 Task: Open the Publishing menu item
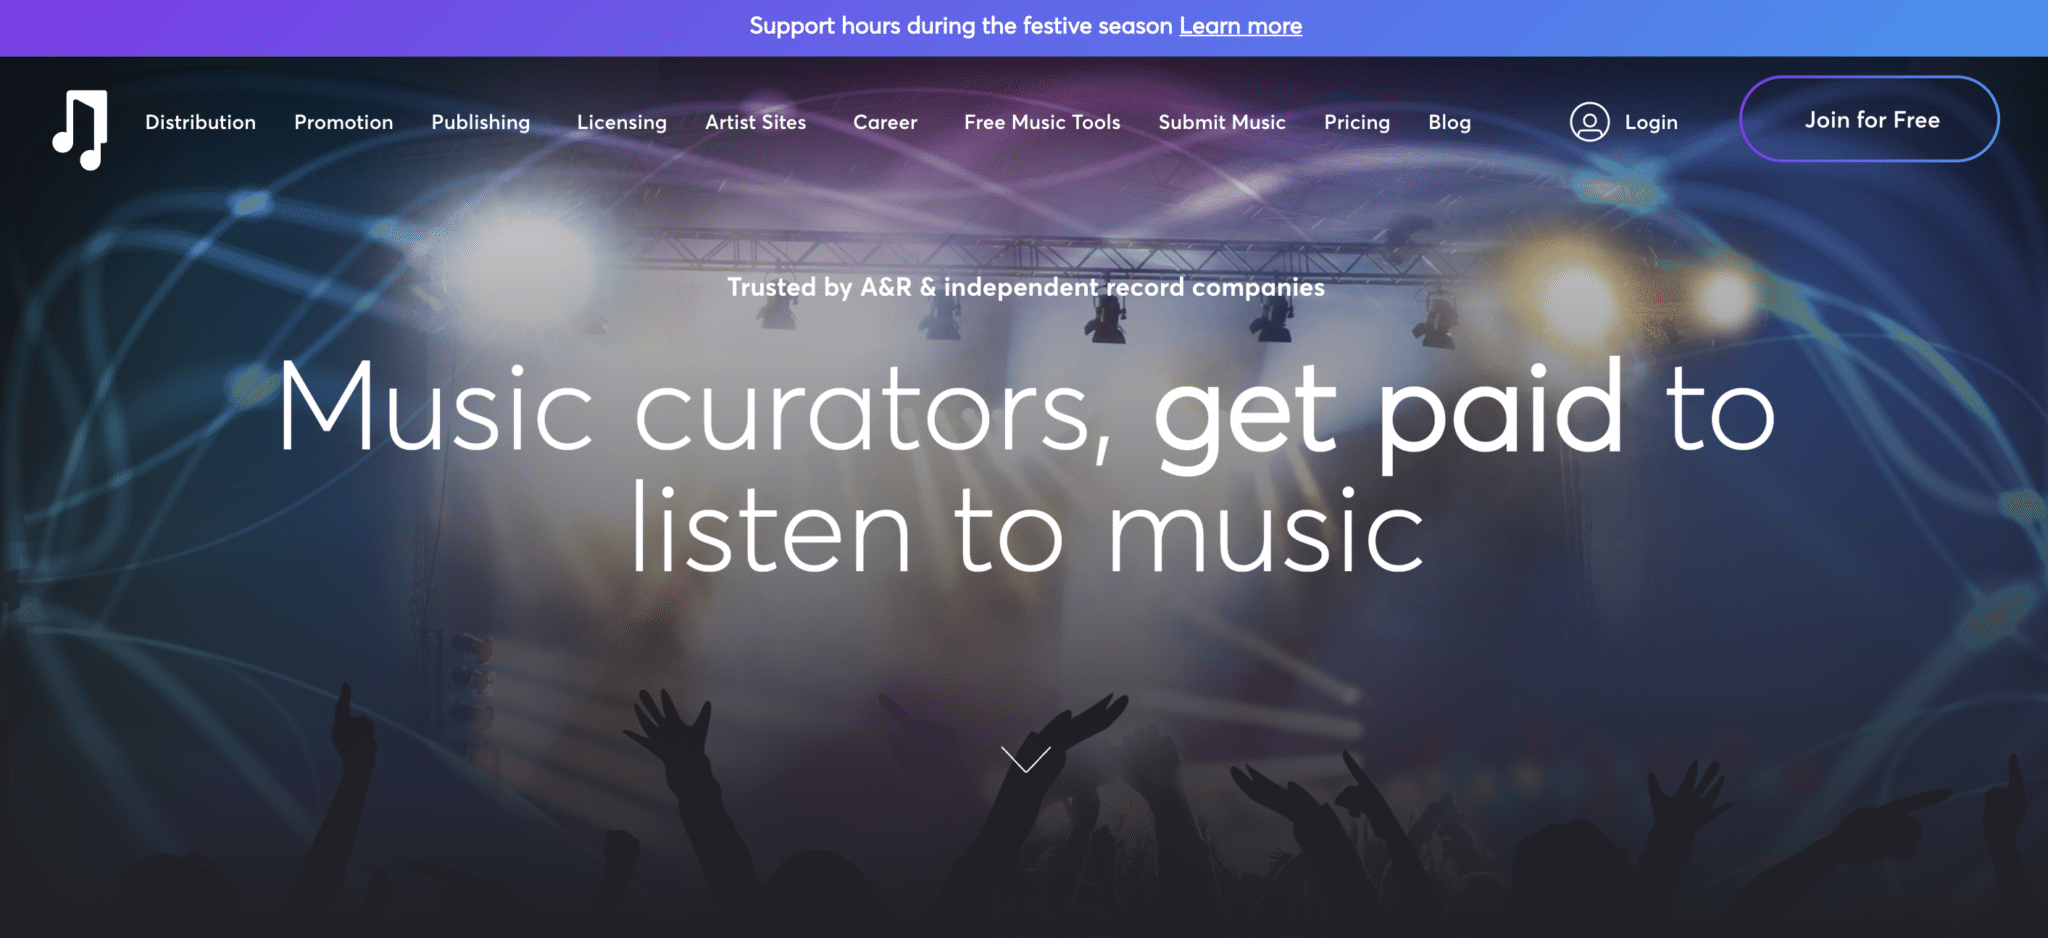[x=480, y=122]
